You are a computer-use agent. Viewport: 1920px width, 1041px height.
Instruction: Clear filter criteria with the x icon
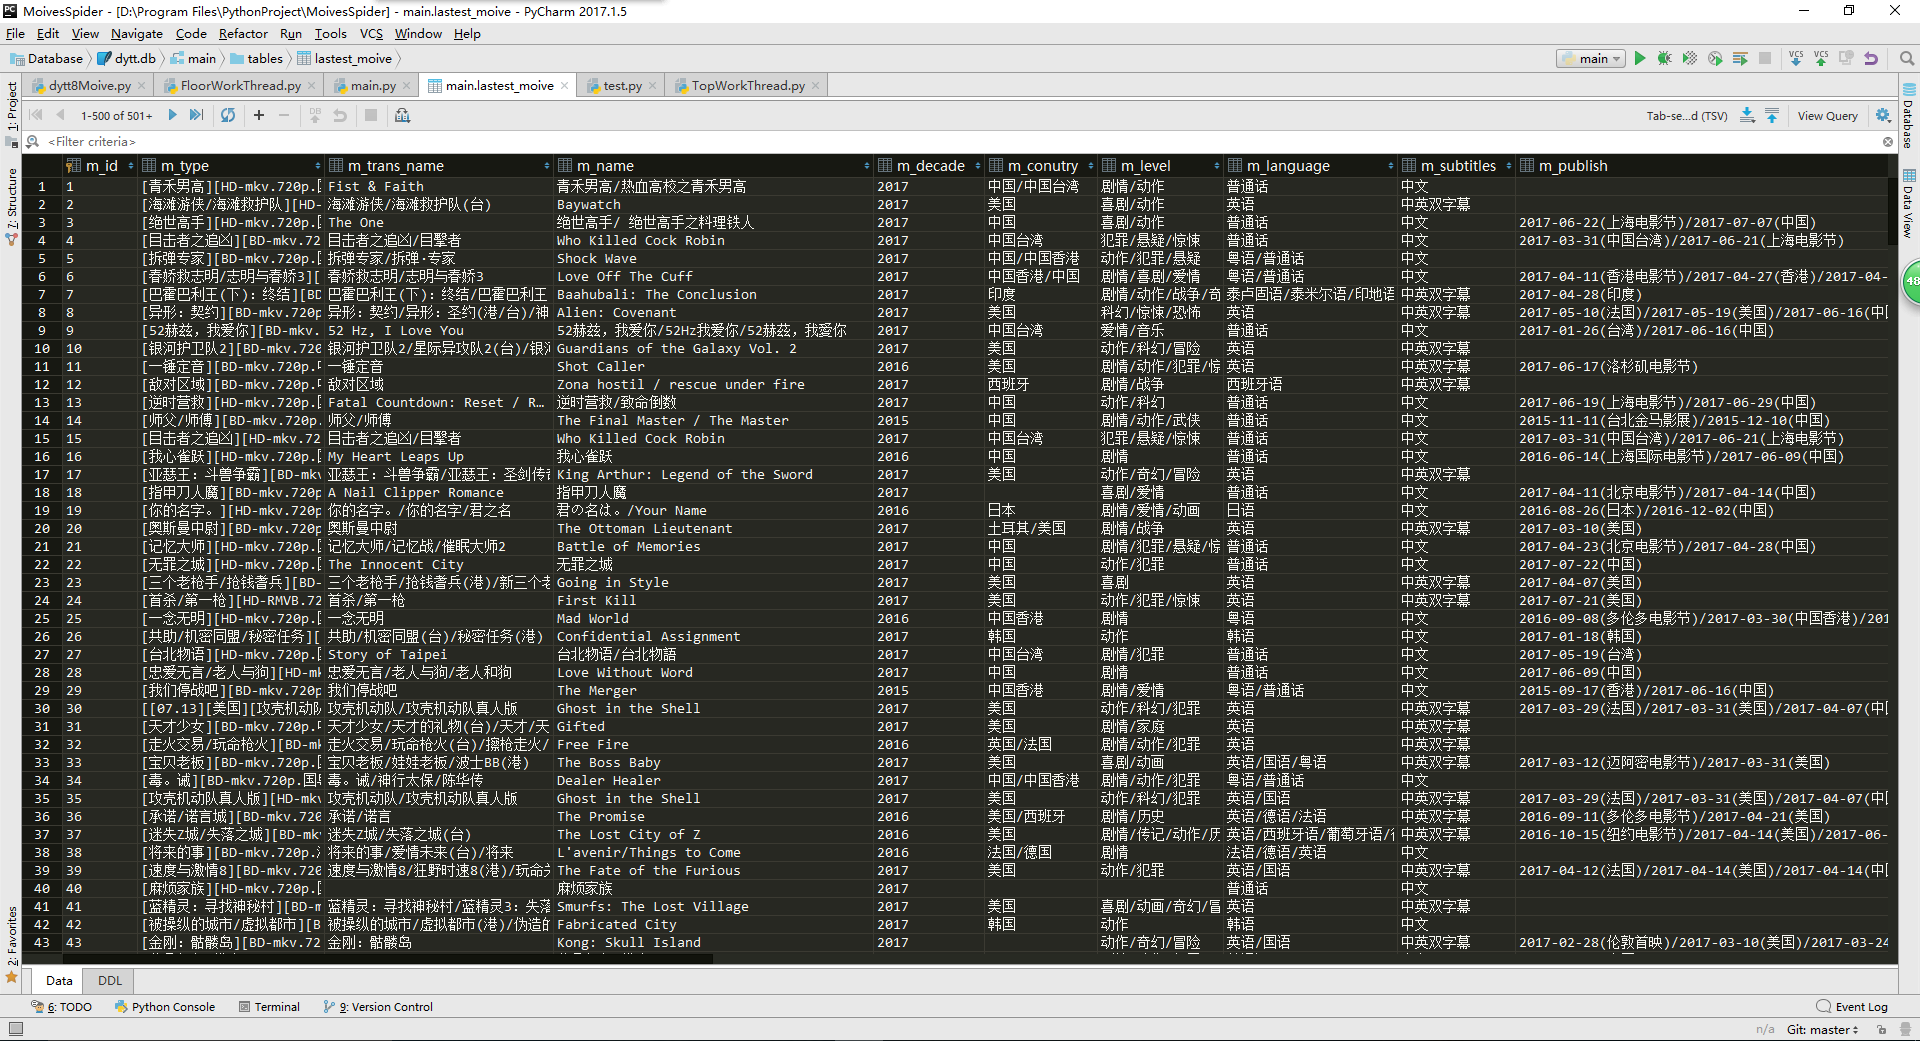pyautogui.click(x=1888, y=142)
